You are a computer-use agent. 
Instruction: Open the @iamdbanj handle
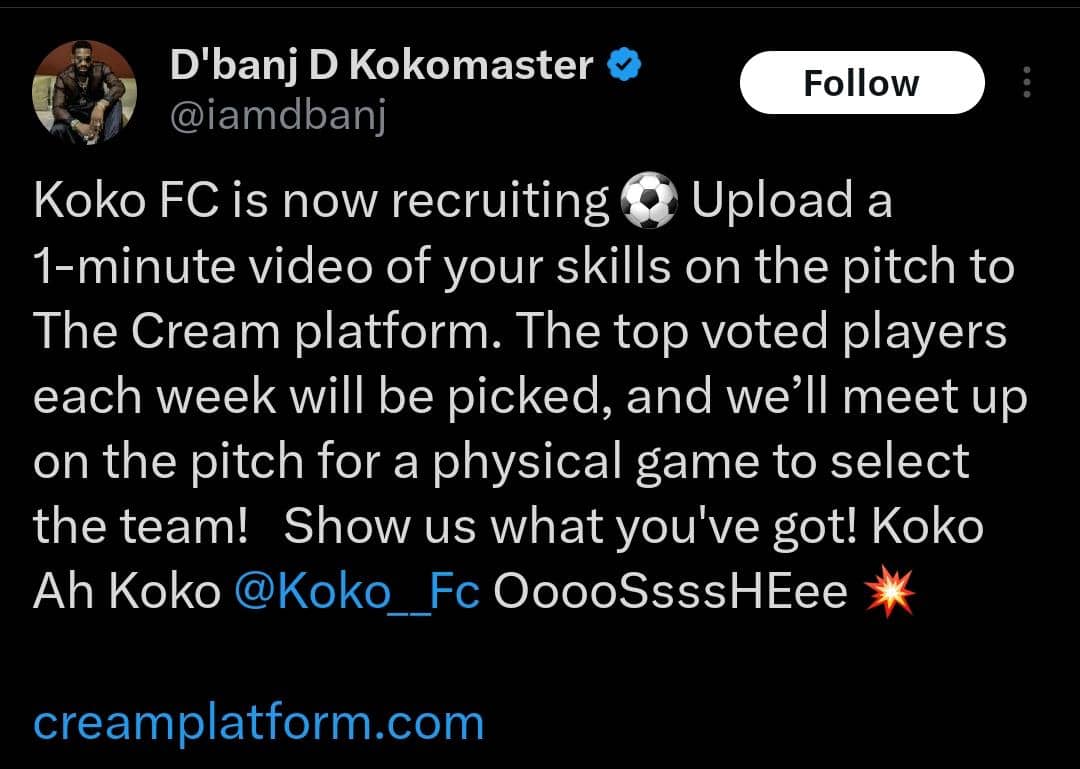coord(277,116)
